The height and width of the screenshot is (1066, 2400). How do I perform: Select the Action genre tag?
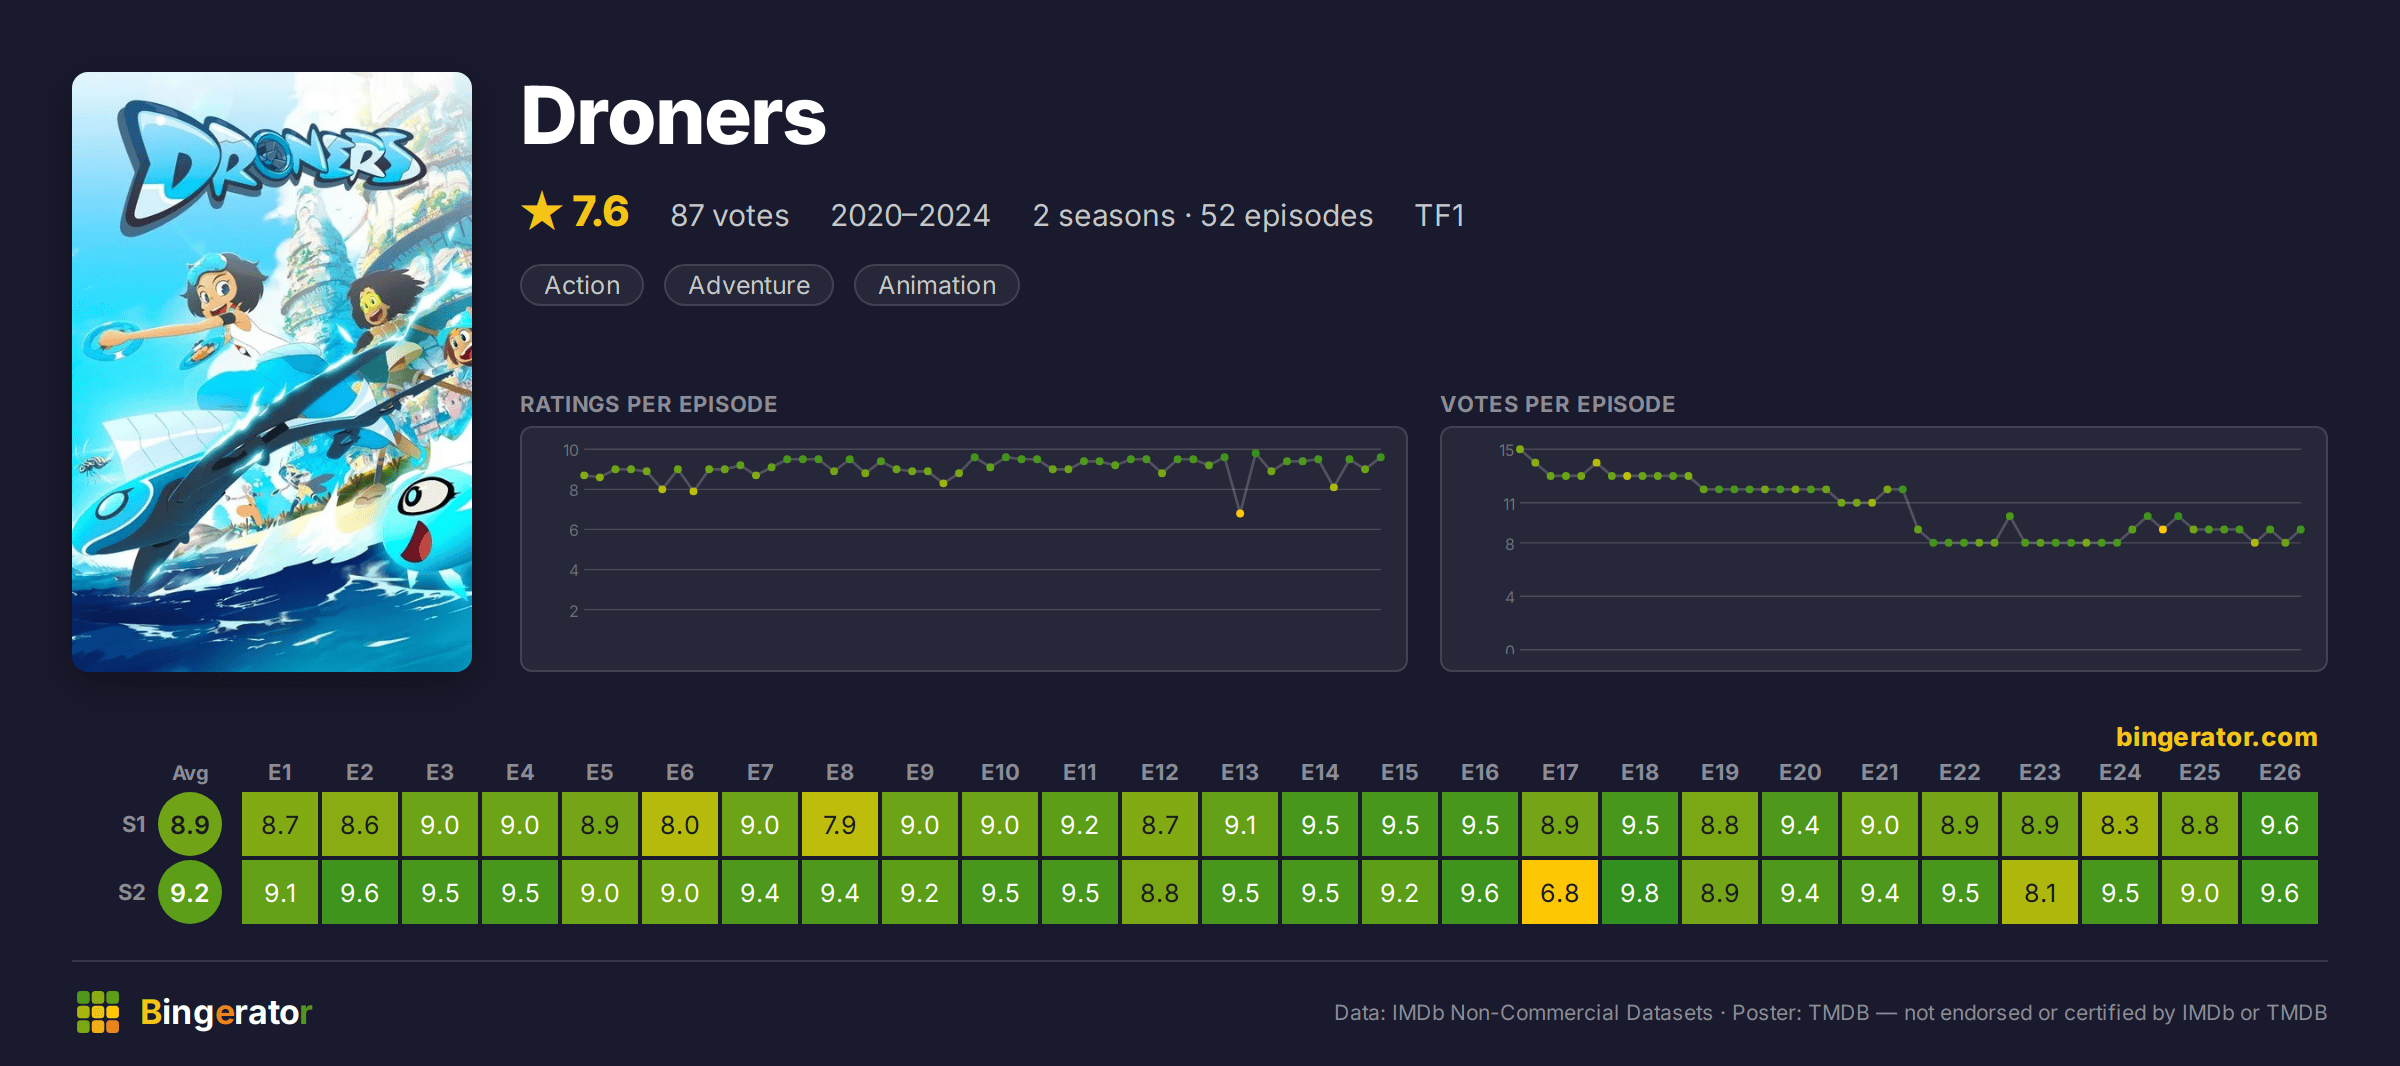click(x=582, y=285)
